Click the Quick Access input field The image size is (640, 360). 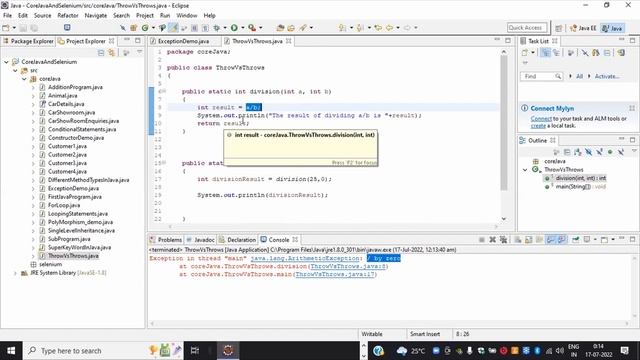point(527,28)
